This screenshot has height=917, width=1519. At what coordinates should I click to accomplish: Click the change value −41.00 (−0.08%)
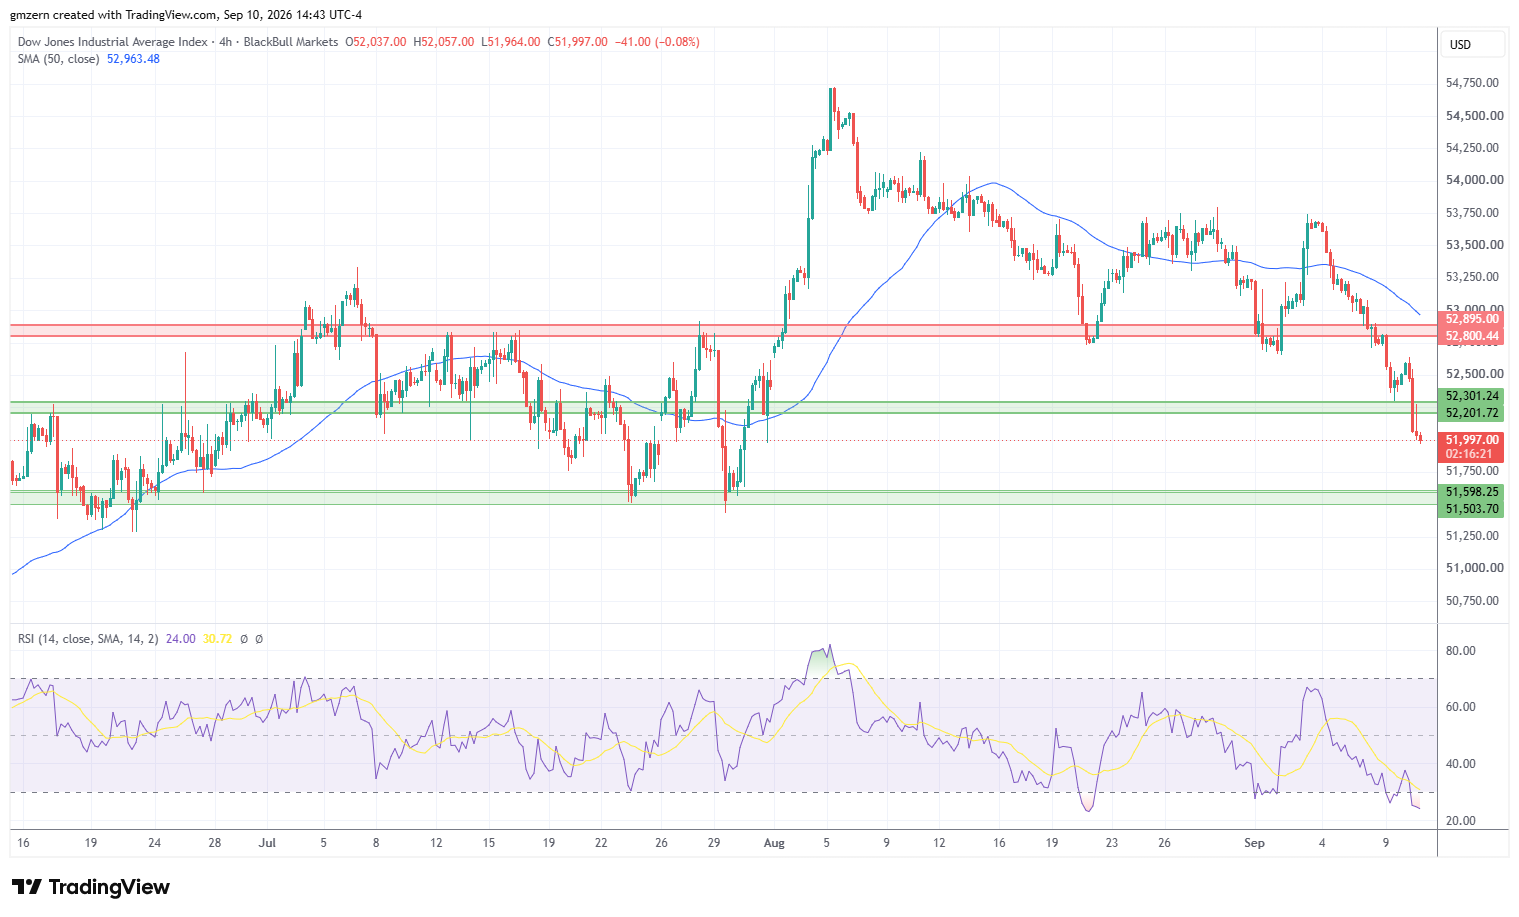click(657, 42)
